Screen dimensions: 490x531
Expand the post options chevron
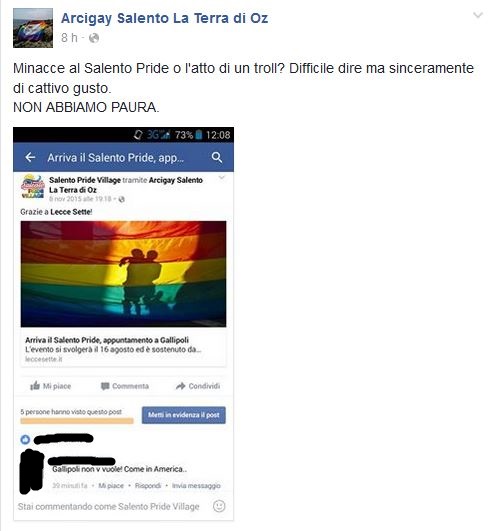[478, 15]
